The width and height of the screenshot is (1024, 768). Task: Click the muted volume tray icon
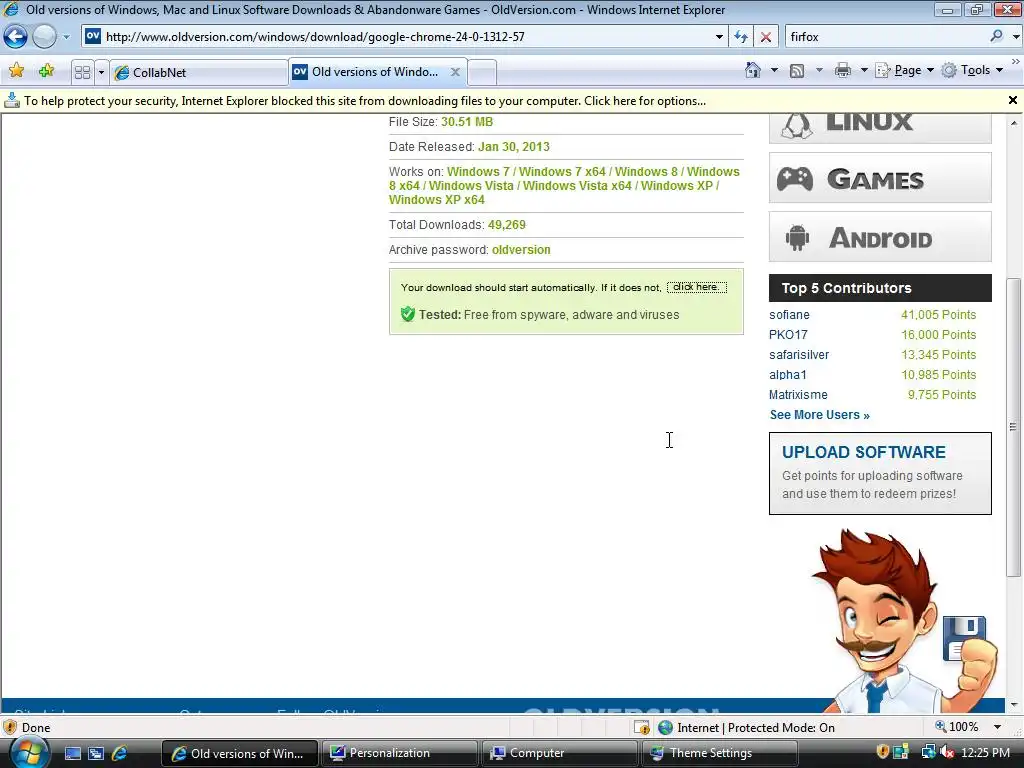[x=946, y=753]
